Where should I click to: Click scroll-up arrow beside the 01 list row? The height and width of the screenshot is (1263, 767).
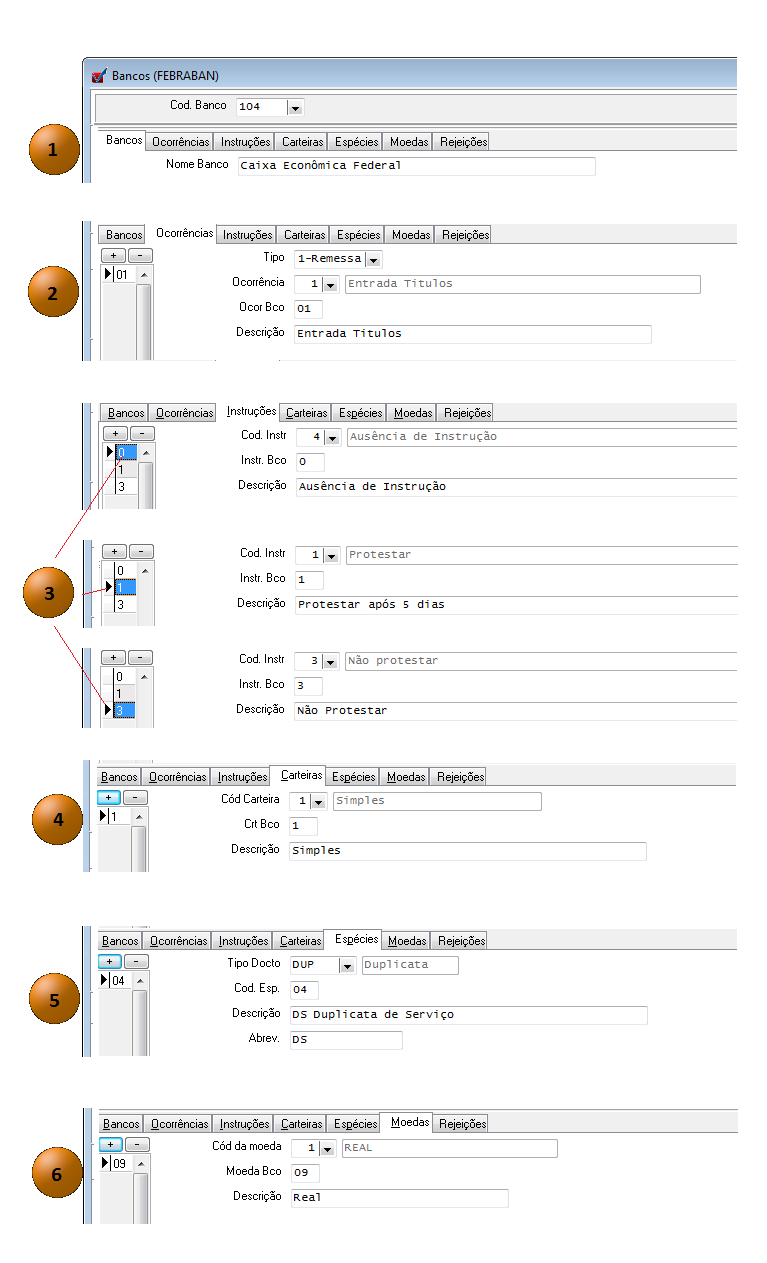point(143,275)
